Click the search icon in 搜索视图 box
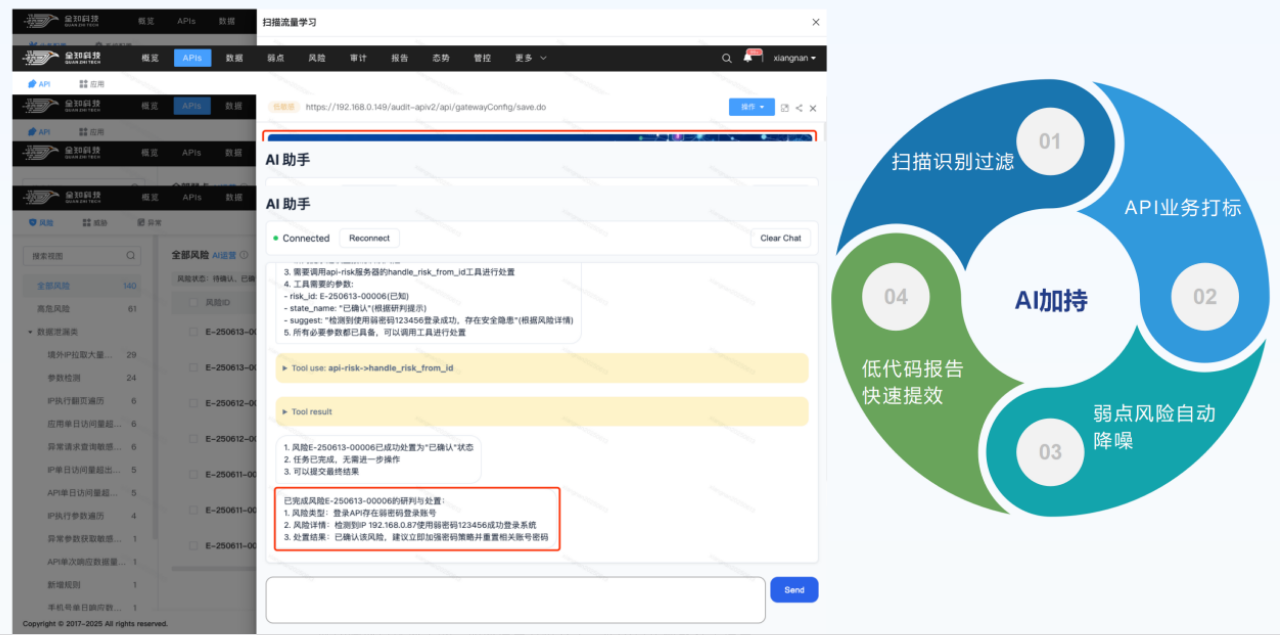1280x635 pixels. tap(130, 256)
